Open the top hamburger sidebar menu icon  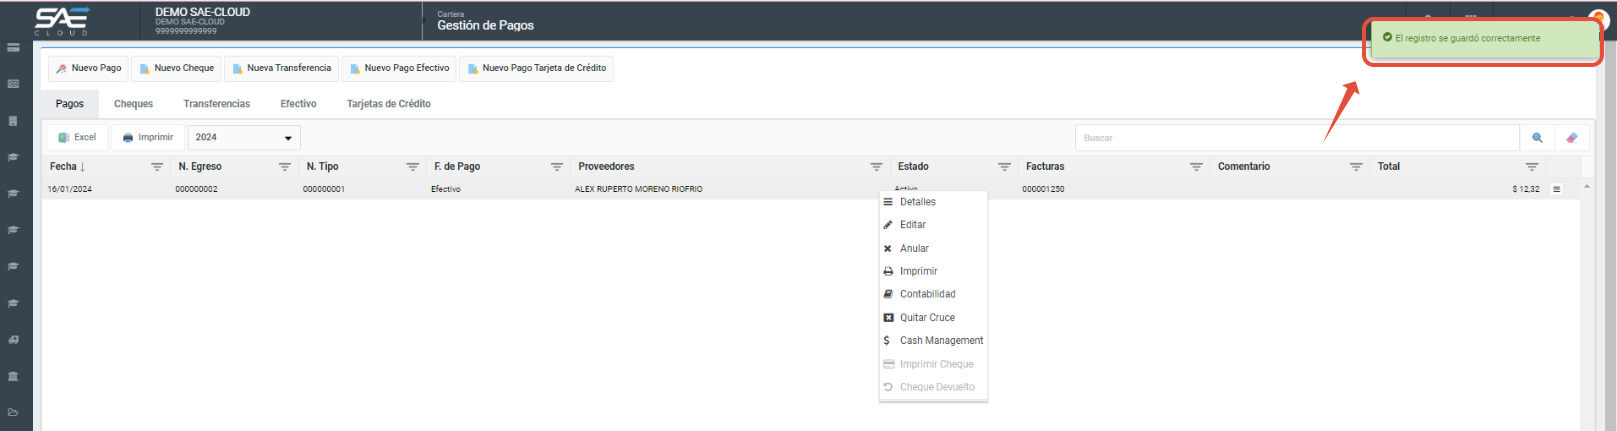[x=13, y=47]
